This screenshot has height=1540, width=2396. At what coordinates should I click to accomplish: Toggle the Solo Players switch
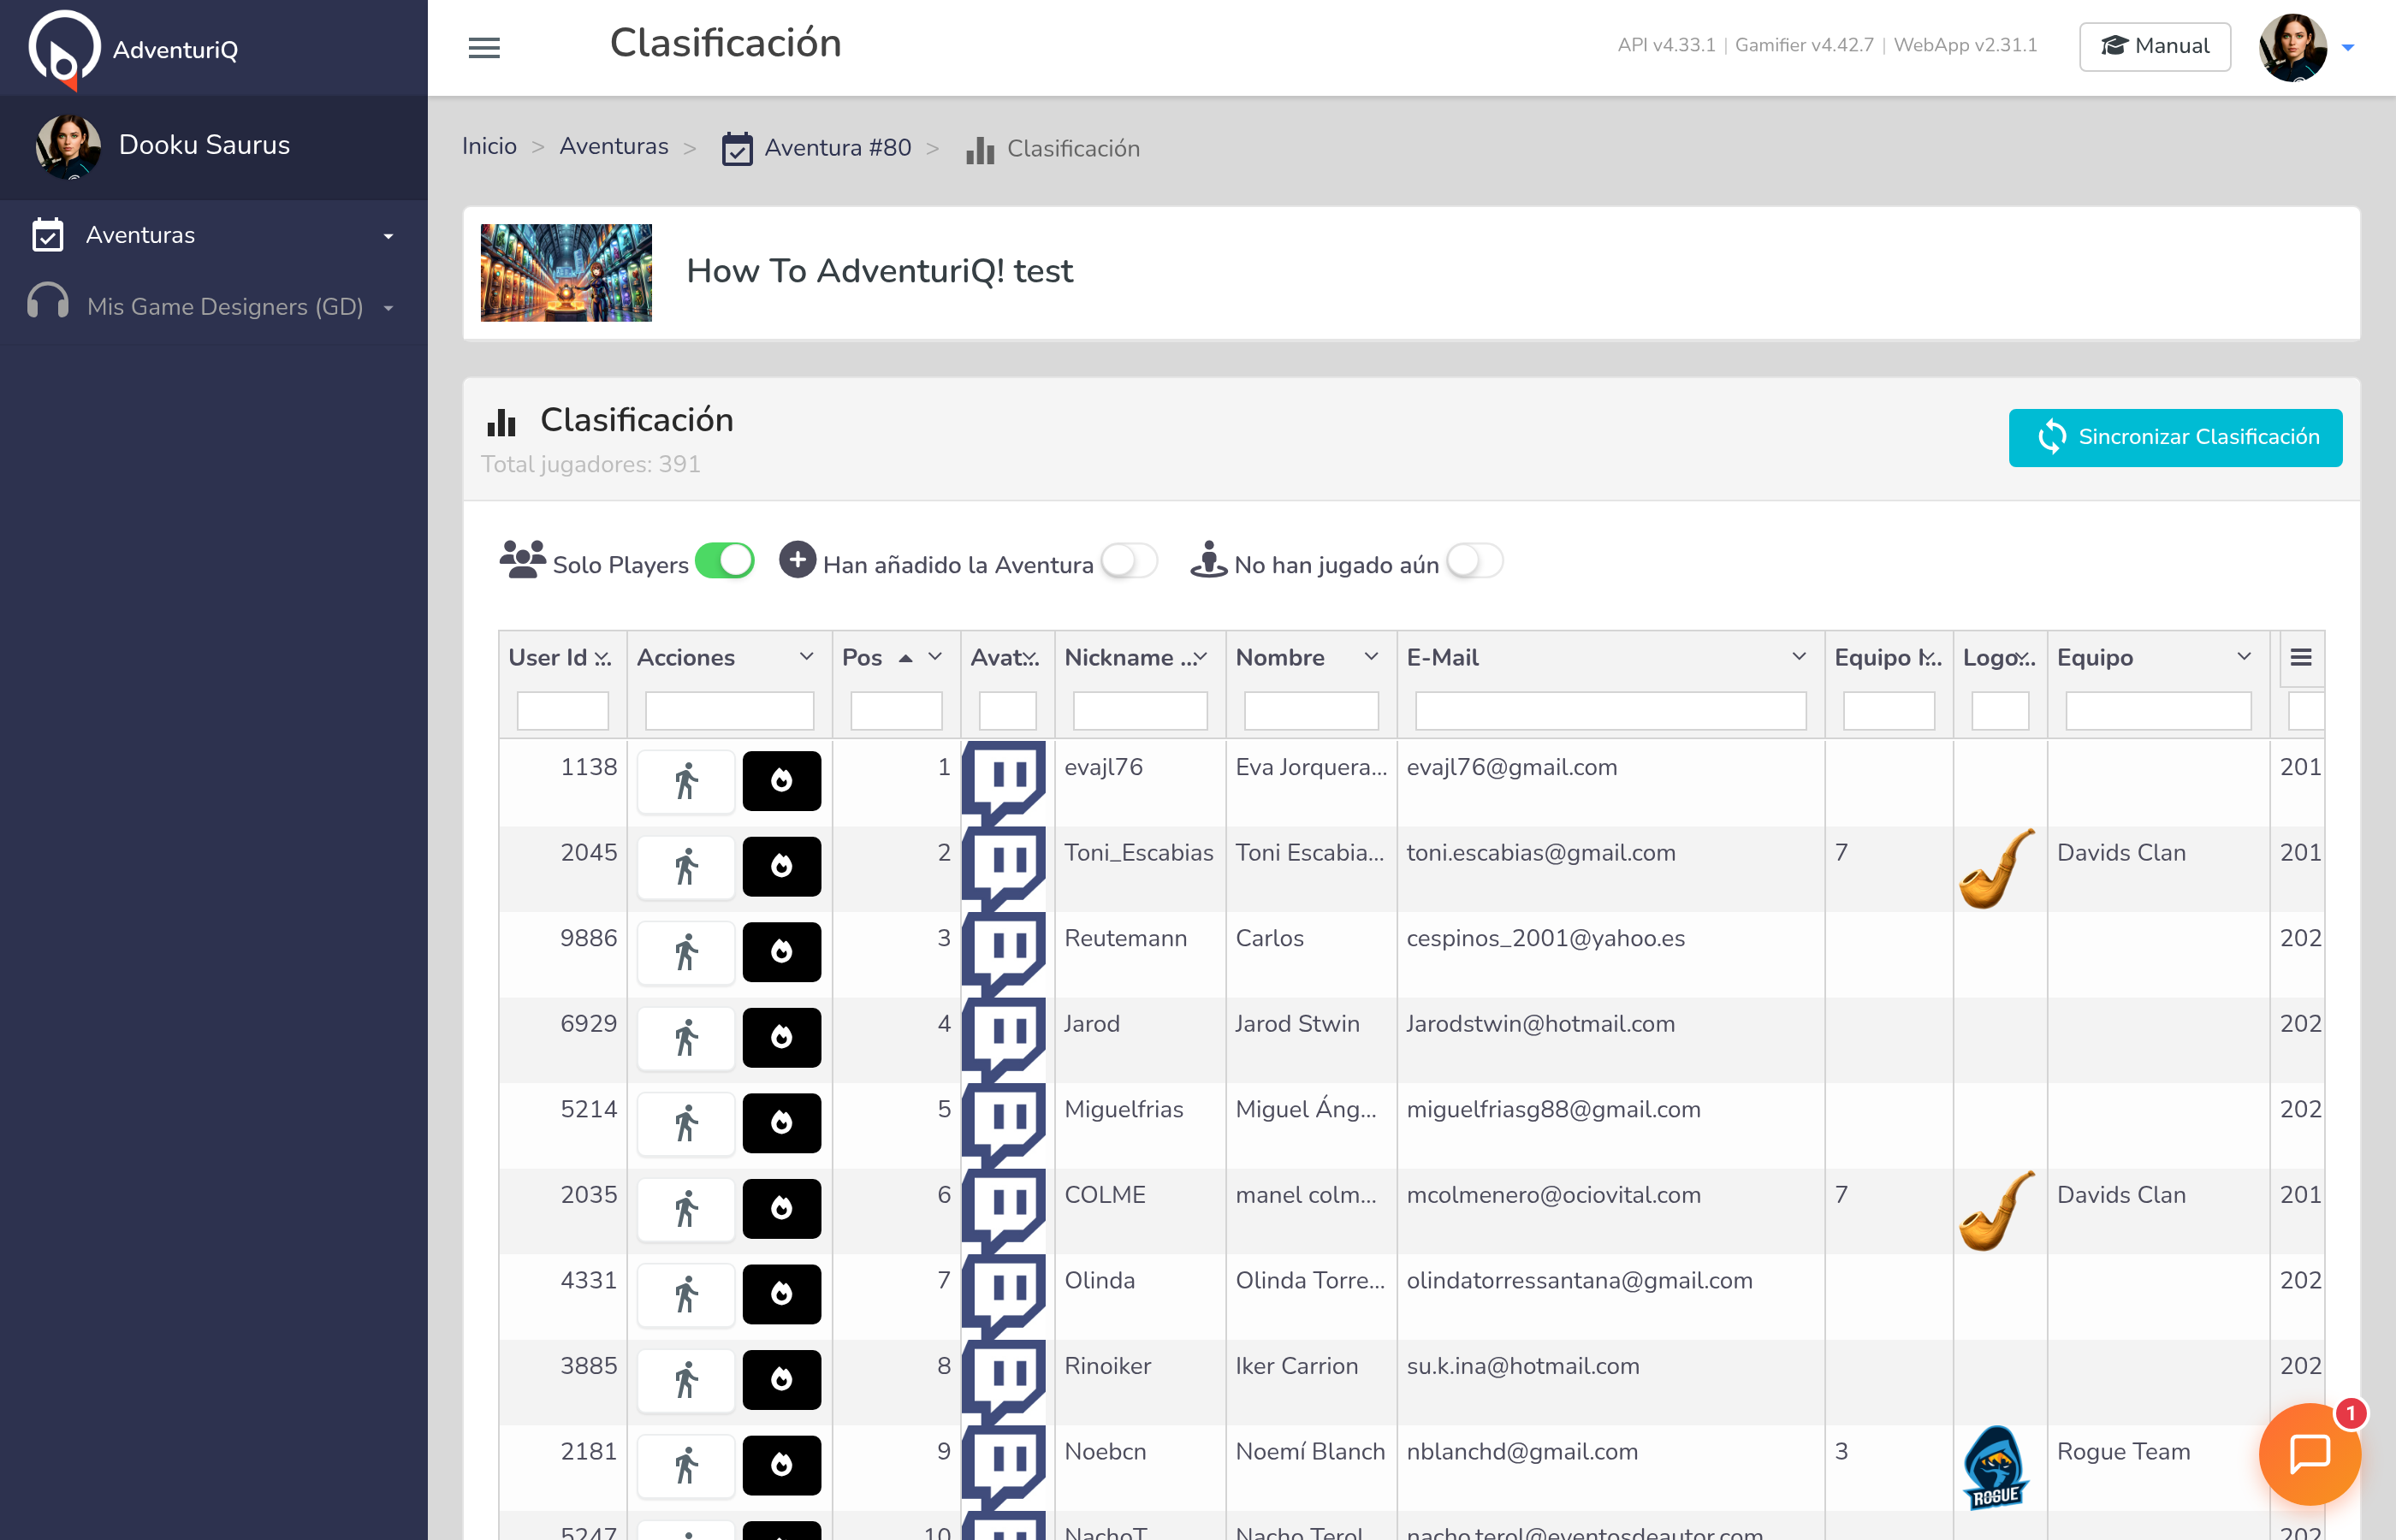pyautogui.click(x=724, y=561)
